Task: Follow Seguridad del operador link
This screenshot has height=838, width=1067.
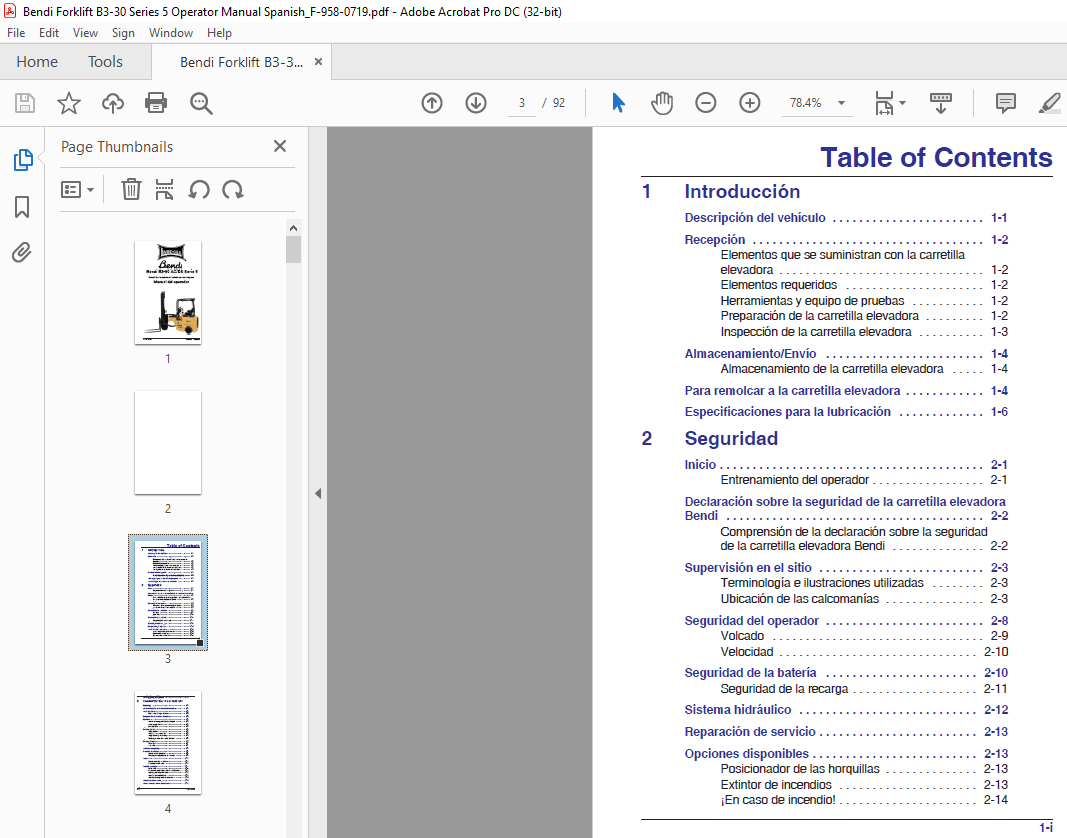Action: point(751,621)
